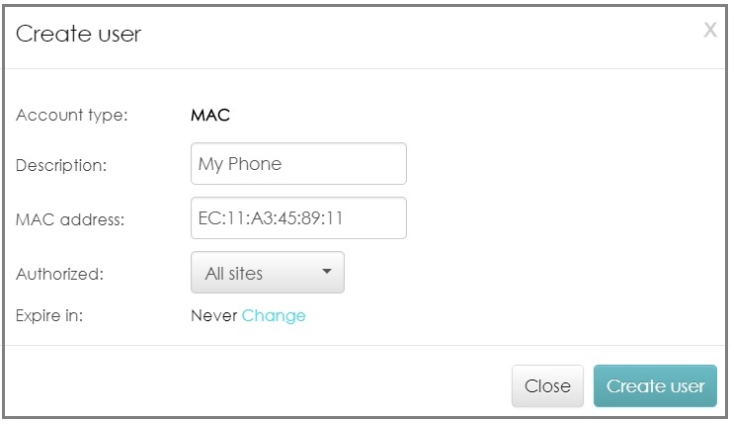Screen dimensions: 734x426
Task: Click the bold MAC account type value
Action: pyautogui.click(x=211, y=114)
